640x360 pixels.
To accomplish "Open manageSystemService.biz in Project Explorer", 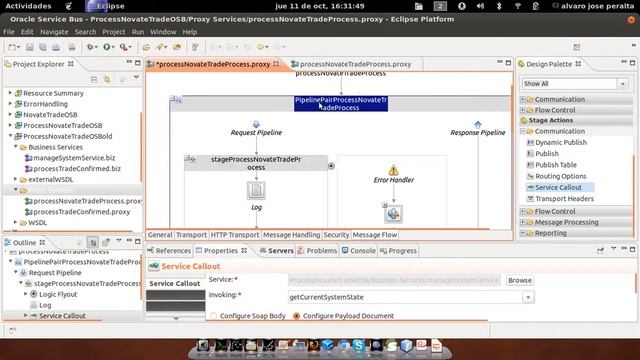I will (x=74, y=158).
